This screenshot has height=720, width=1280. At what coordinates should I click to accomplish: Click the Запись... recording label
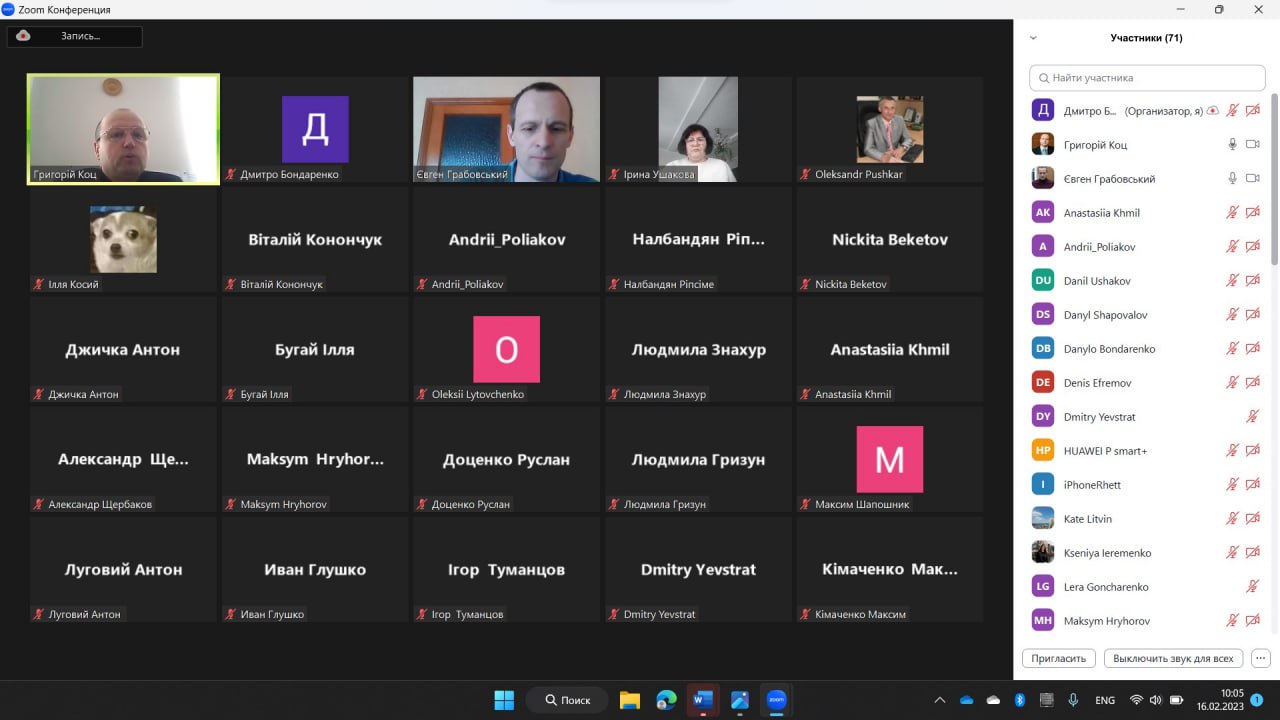80,36
